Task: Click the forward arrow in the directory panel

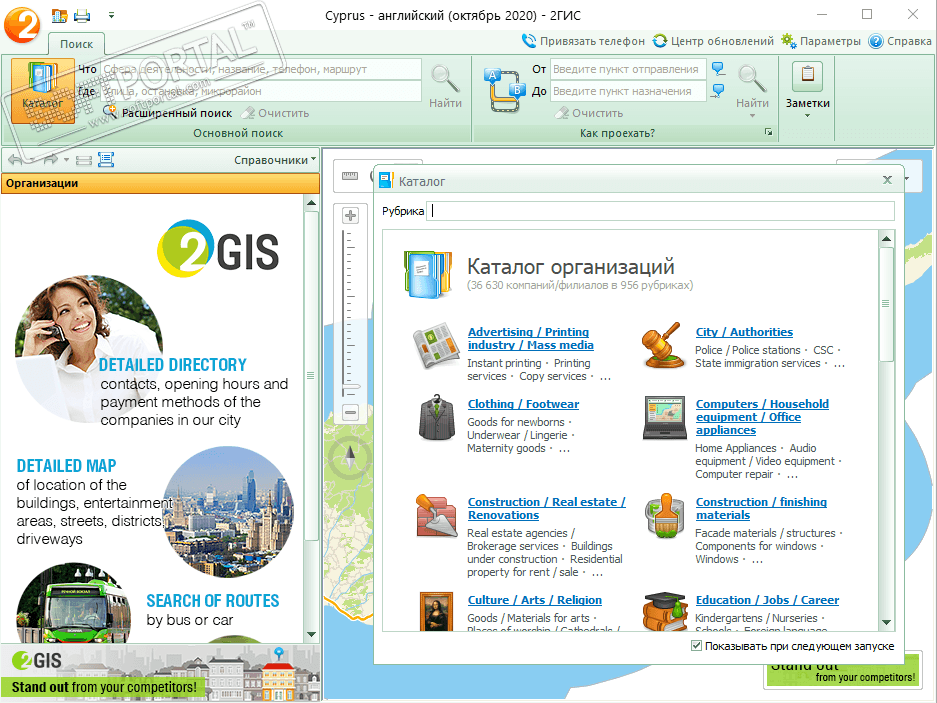Action: (50, 160)
